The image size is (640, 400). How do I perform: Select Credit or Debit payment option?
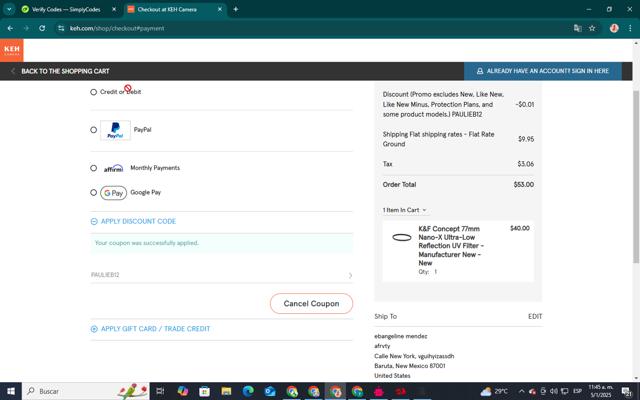tap(93, 92)
